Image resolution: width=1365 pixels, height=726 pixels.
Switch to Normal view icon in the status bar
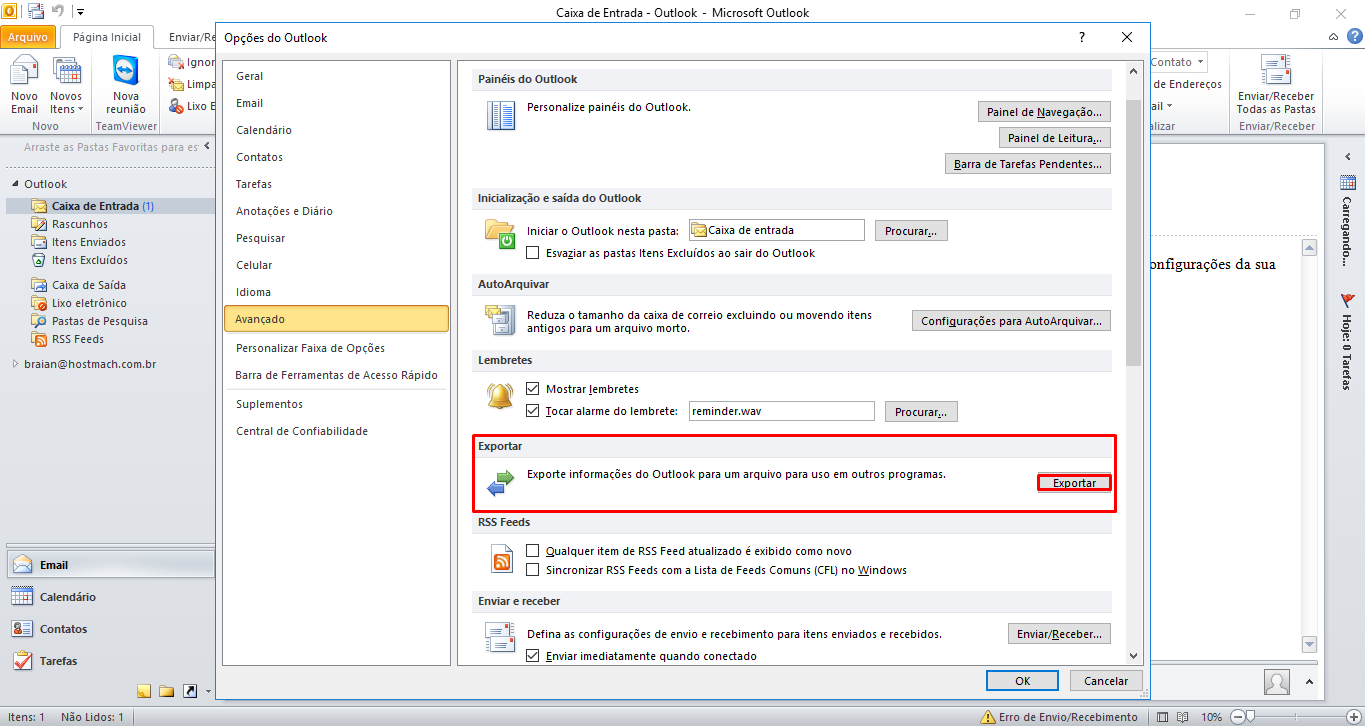point(1163,717)
